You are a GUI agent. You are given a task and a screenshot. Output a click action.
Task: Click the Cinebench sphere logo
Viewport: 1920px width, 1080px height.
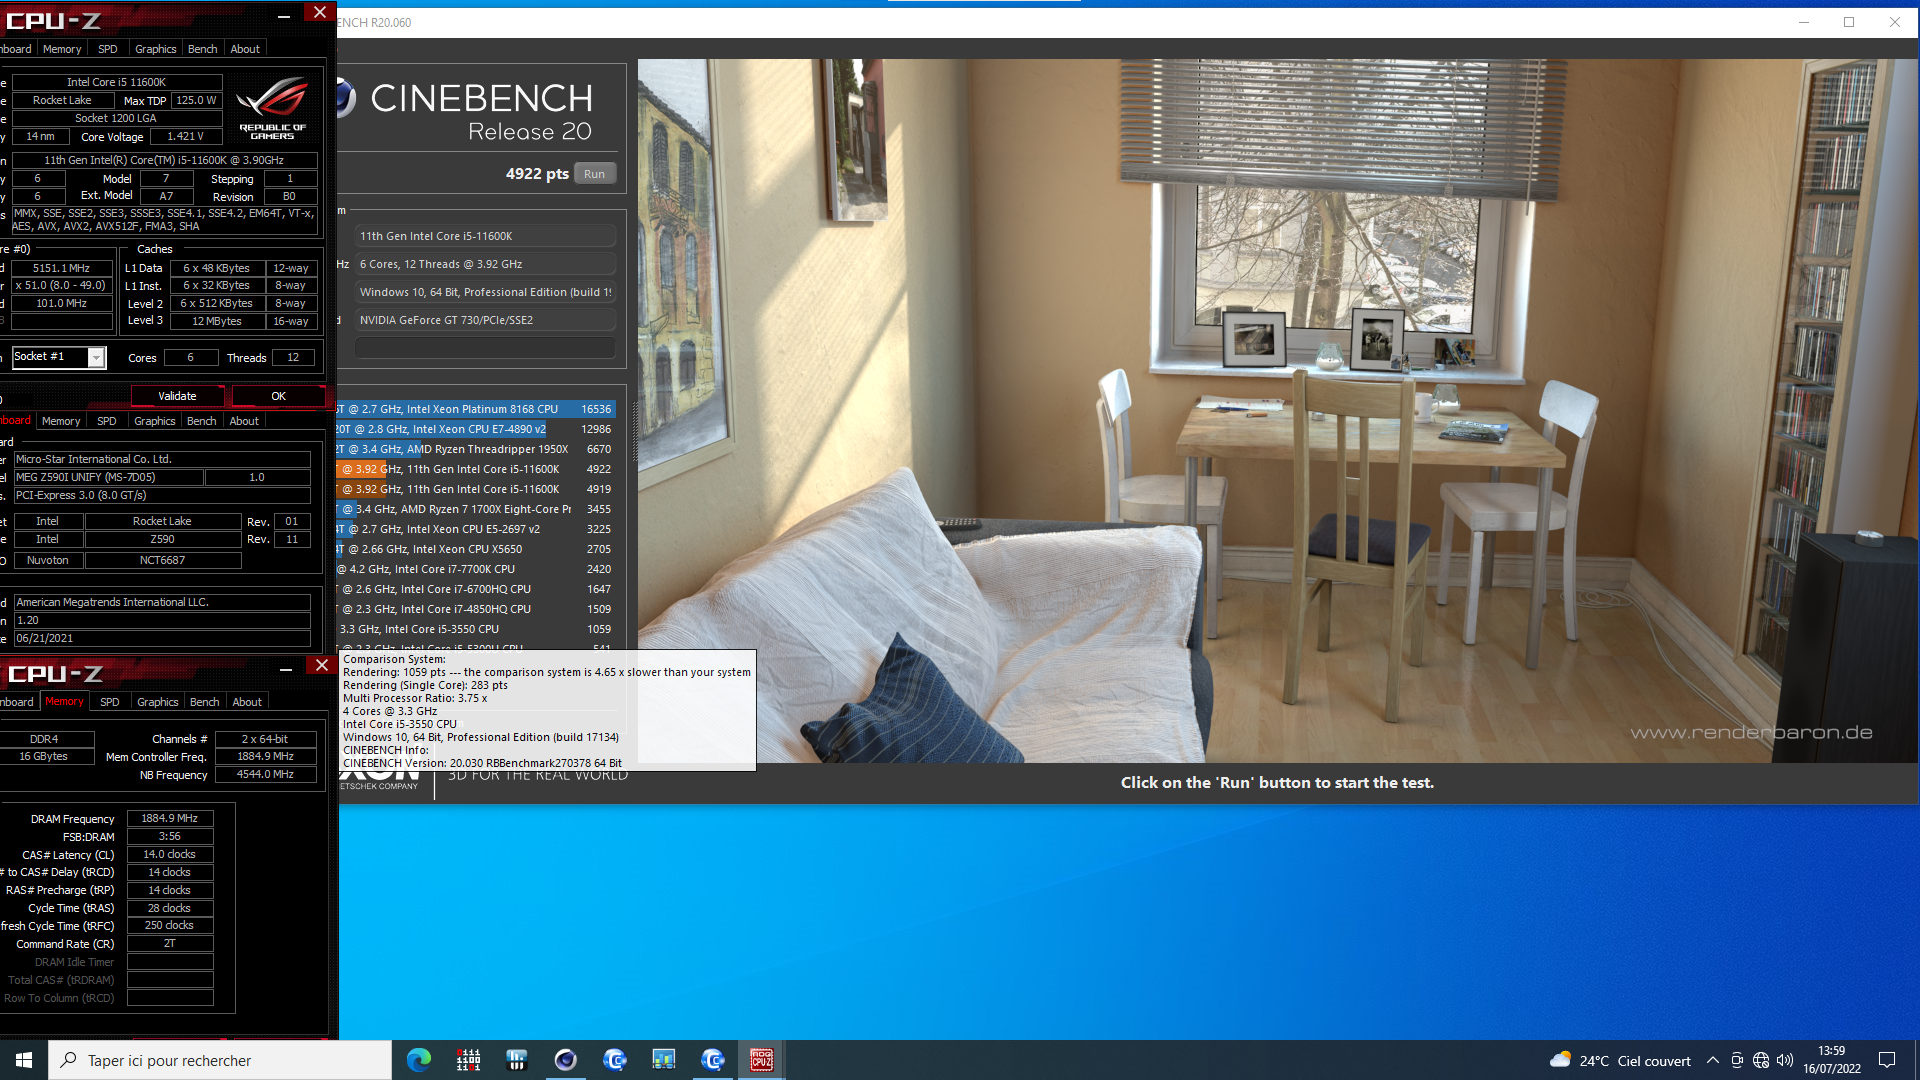tap(346, 98)
